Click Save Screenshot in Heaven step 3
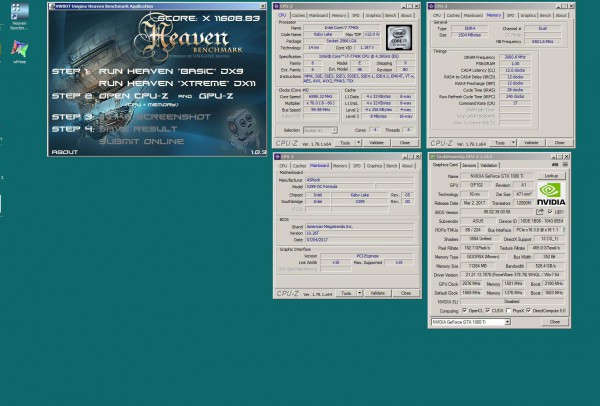This screenshot has height=406, width=600. click(x=155, y=117)
